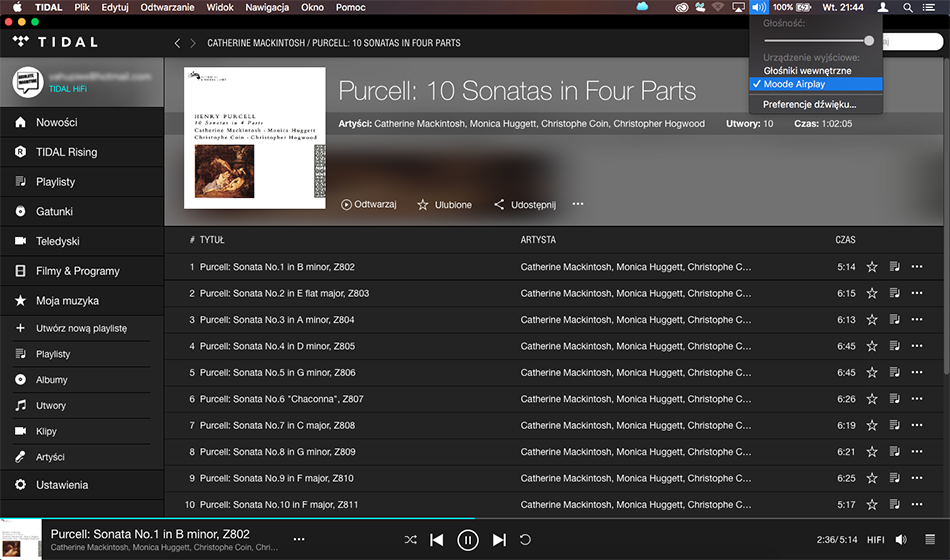Favorite Sonata No.3 in A minor
The height and width of the screenshot is (560, 950).
[872, 319]
